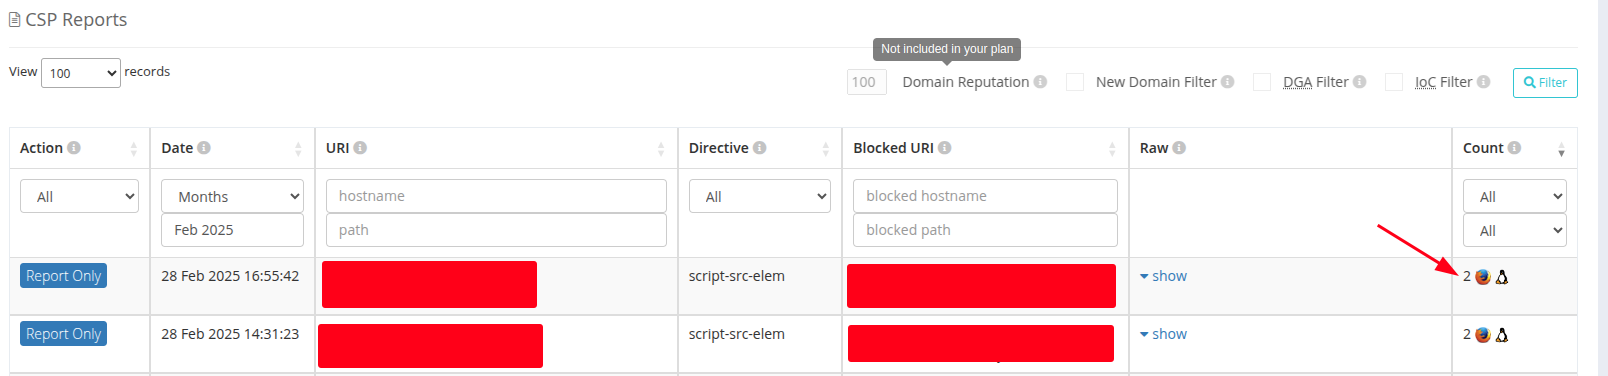Open the lower Count filter dropdown

coord(1515,230)
